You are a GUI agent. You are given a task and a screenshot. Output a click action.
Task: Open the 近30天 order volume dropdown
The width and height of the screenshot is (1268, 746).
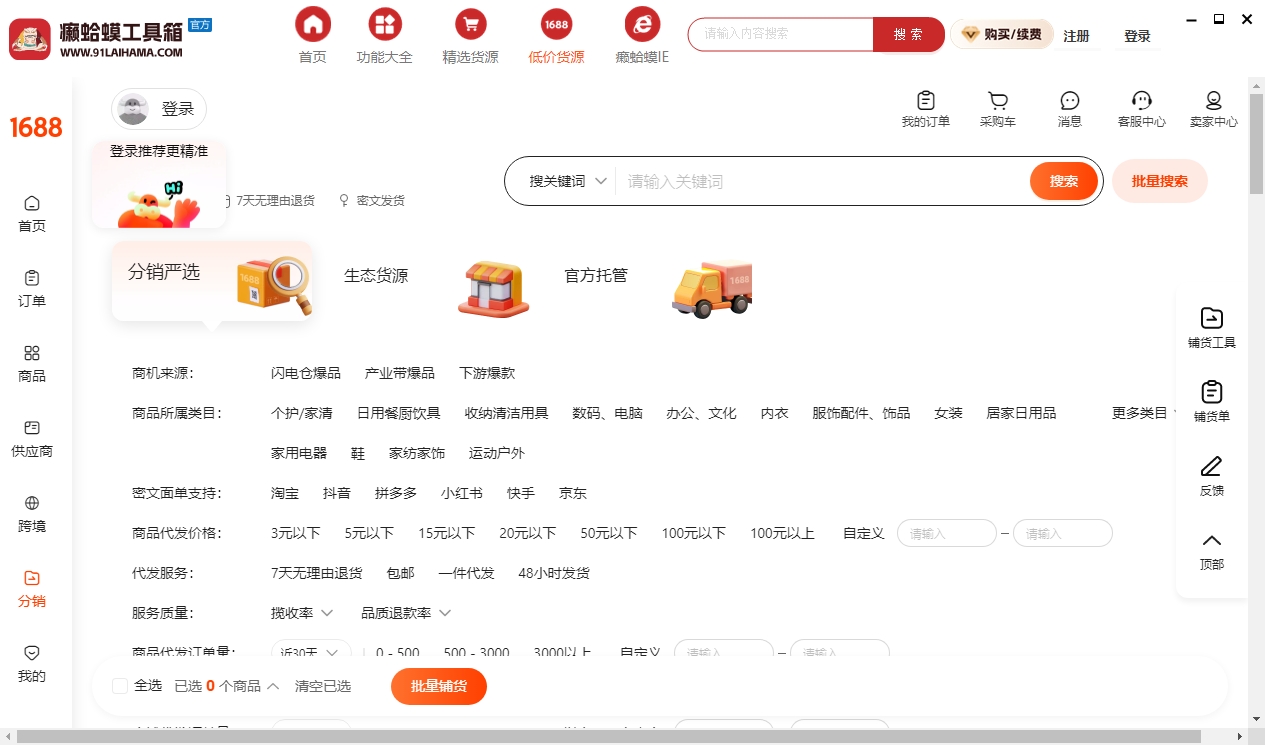tap(310, 651)
